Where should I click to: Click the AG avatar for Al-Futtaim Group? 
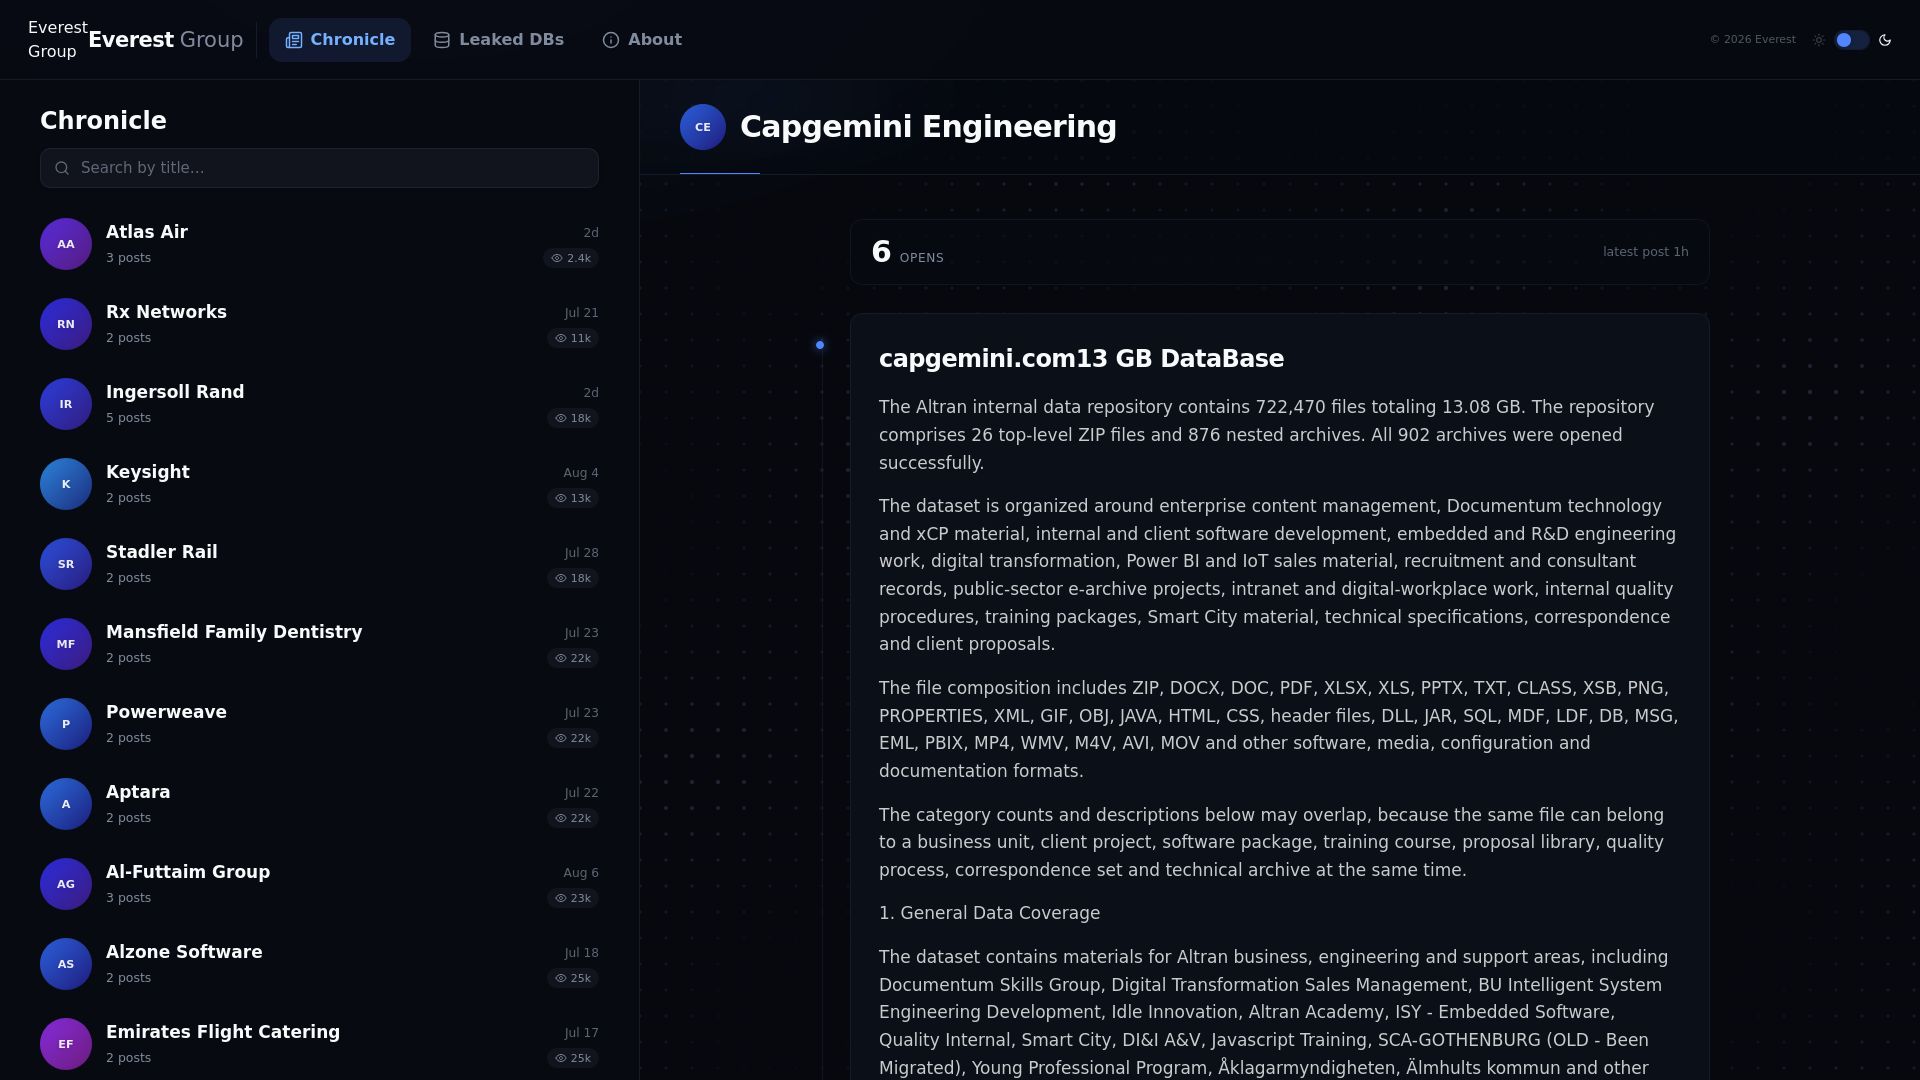(66, 884)
